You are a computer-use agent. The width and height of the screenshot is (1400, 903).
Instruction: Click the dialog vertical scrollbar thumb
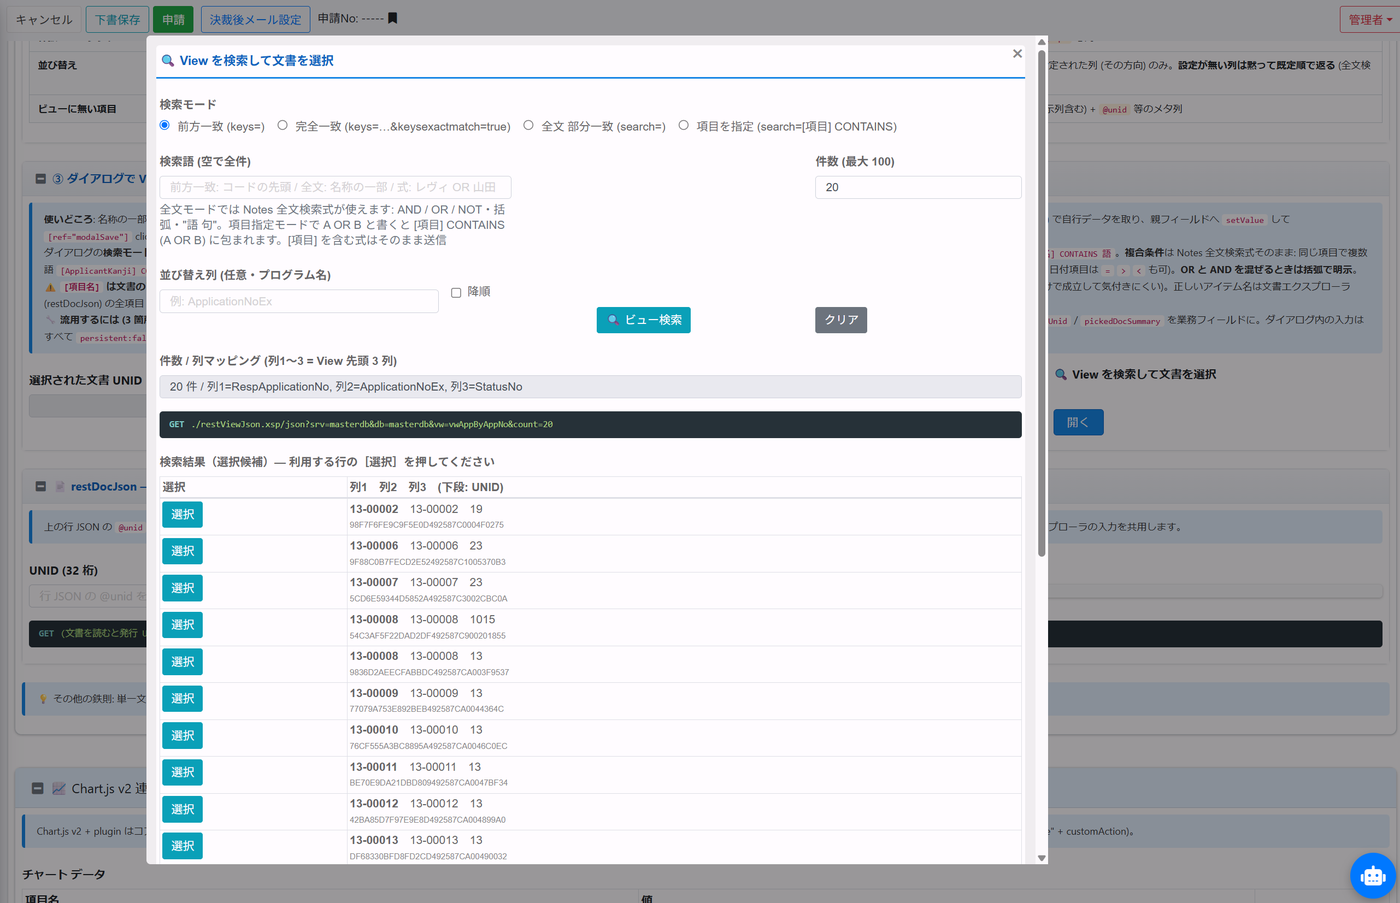click(1041, 302)
